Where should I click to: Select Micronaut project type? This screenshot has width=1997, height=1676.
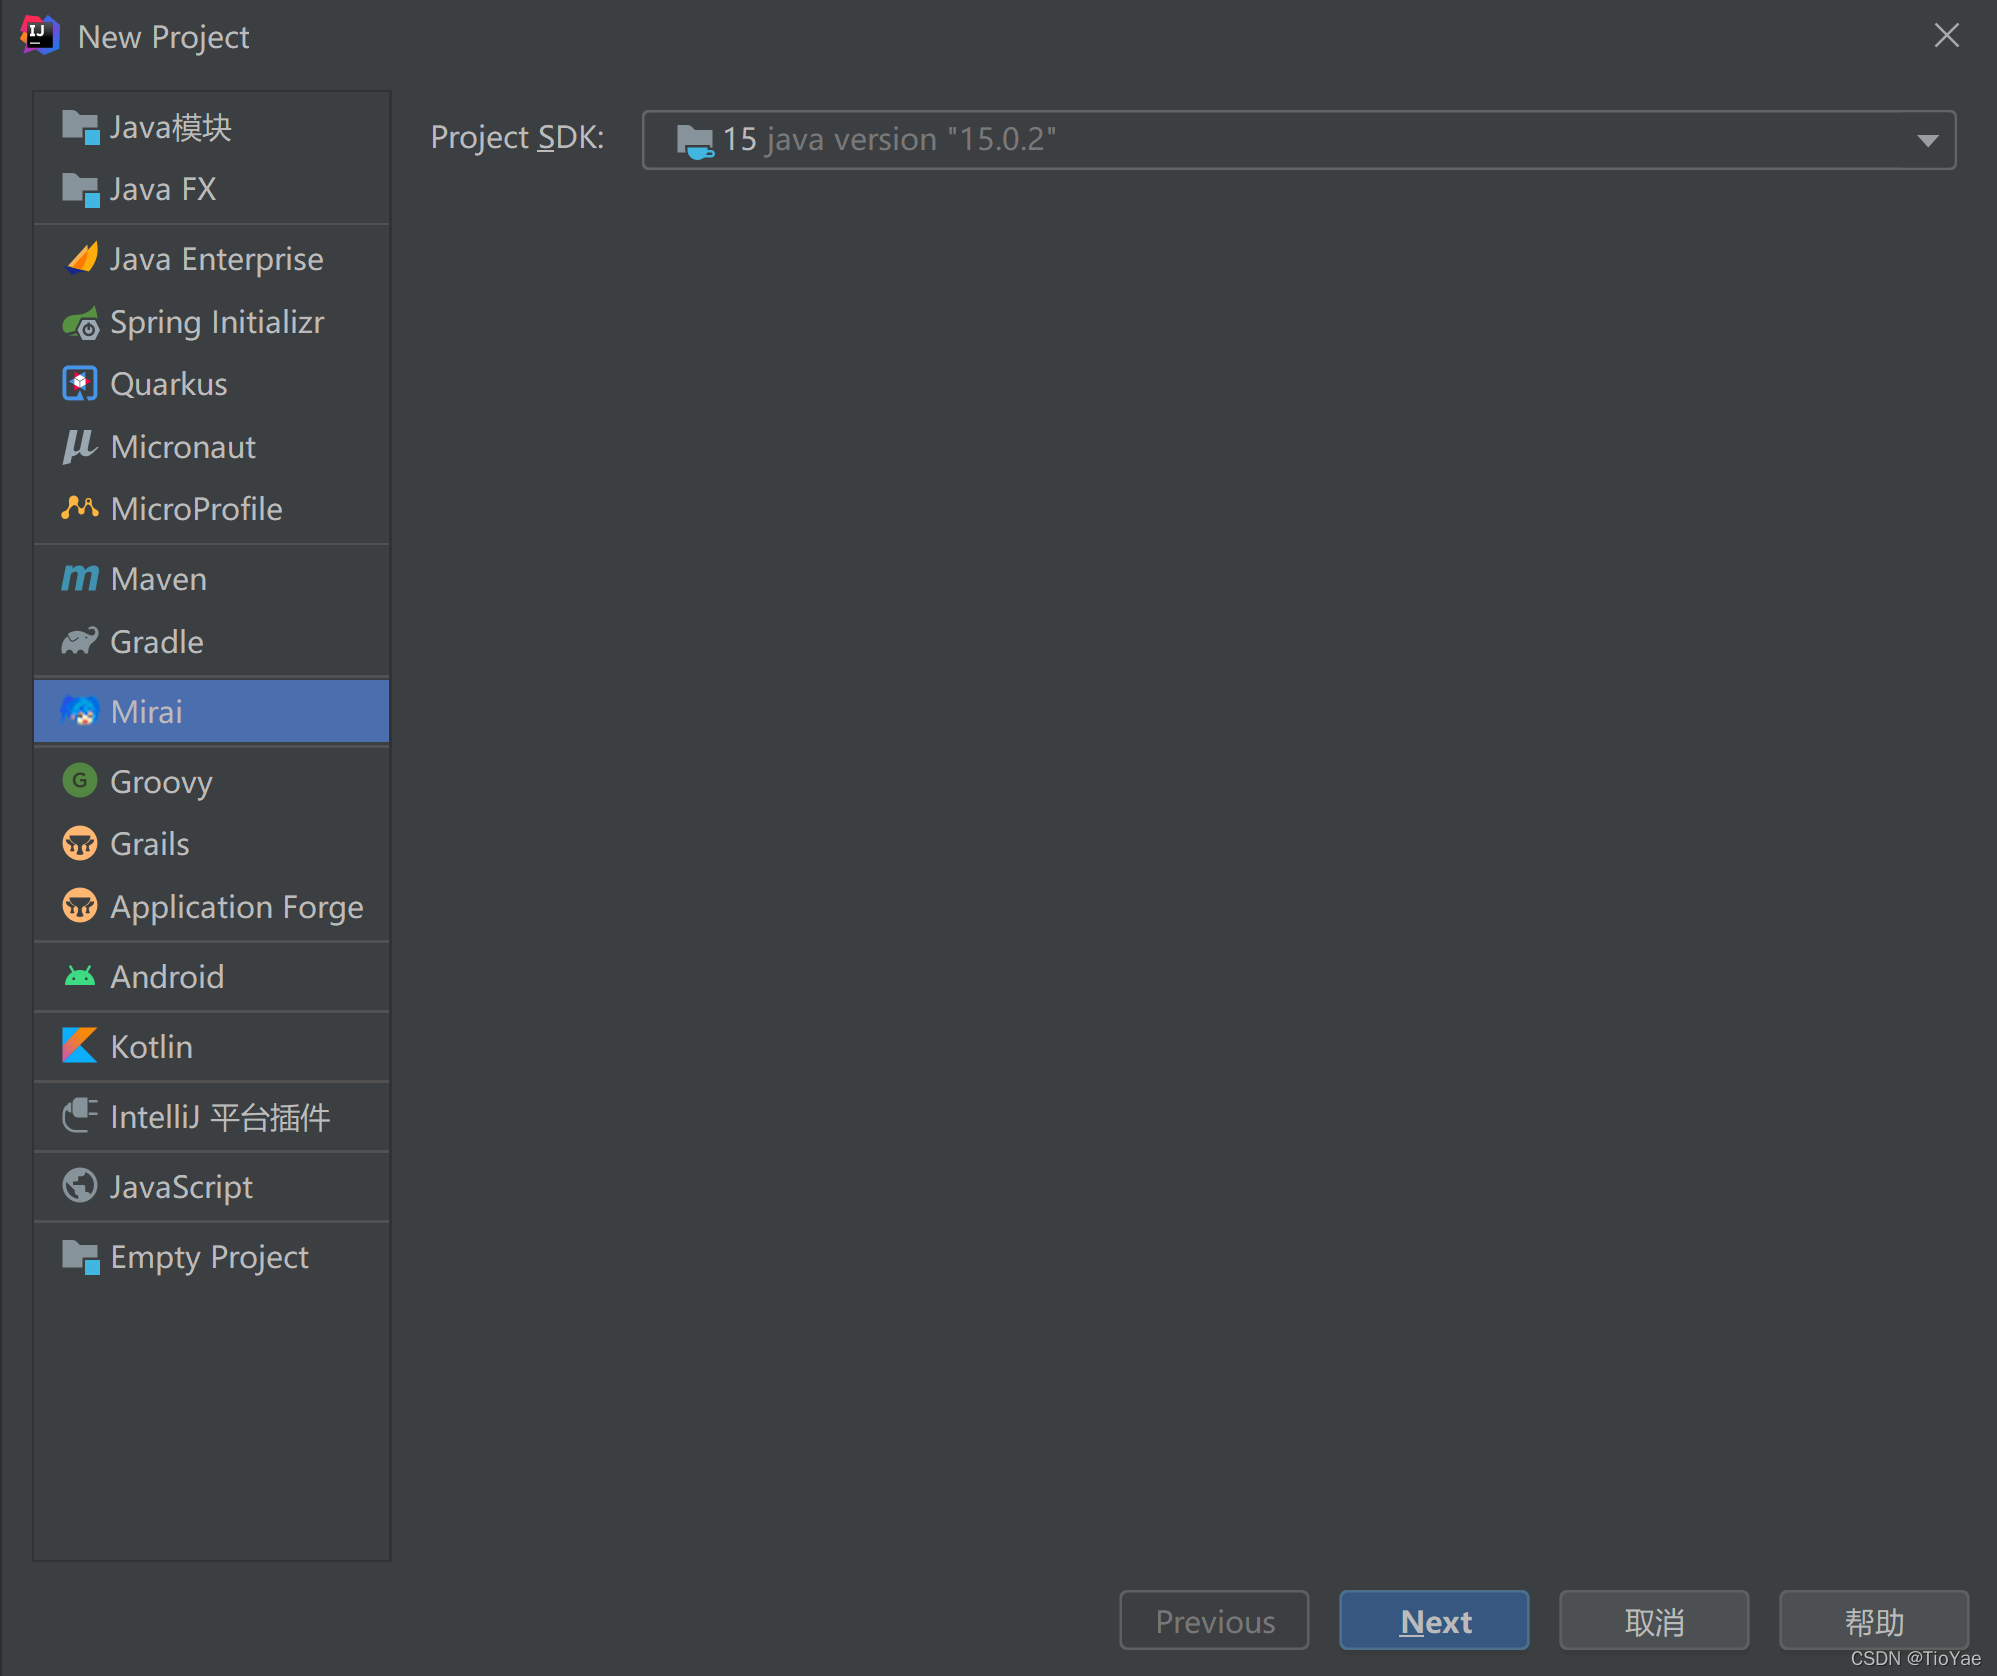(211, 447)
